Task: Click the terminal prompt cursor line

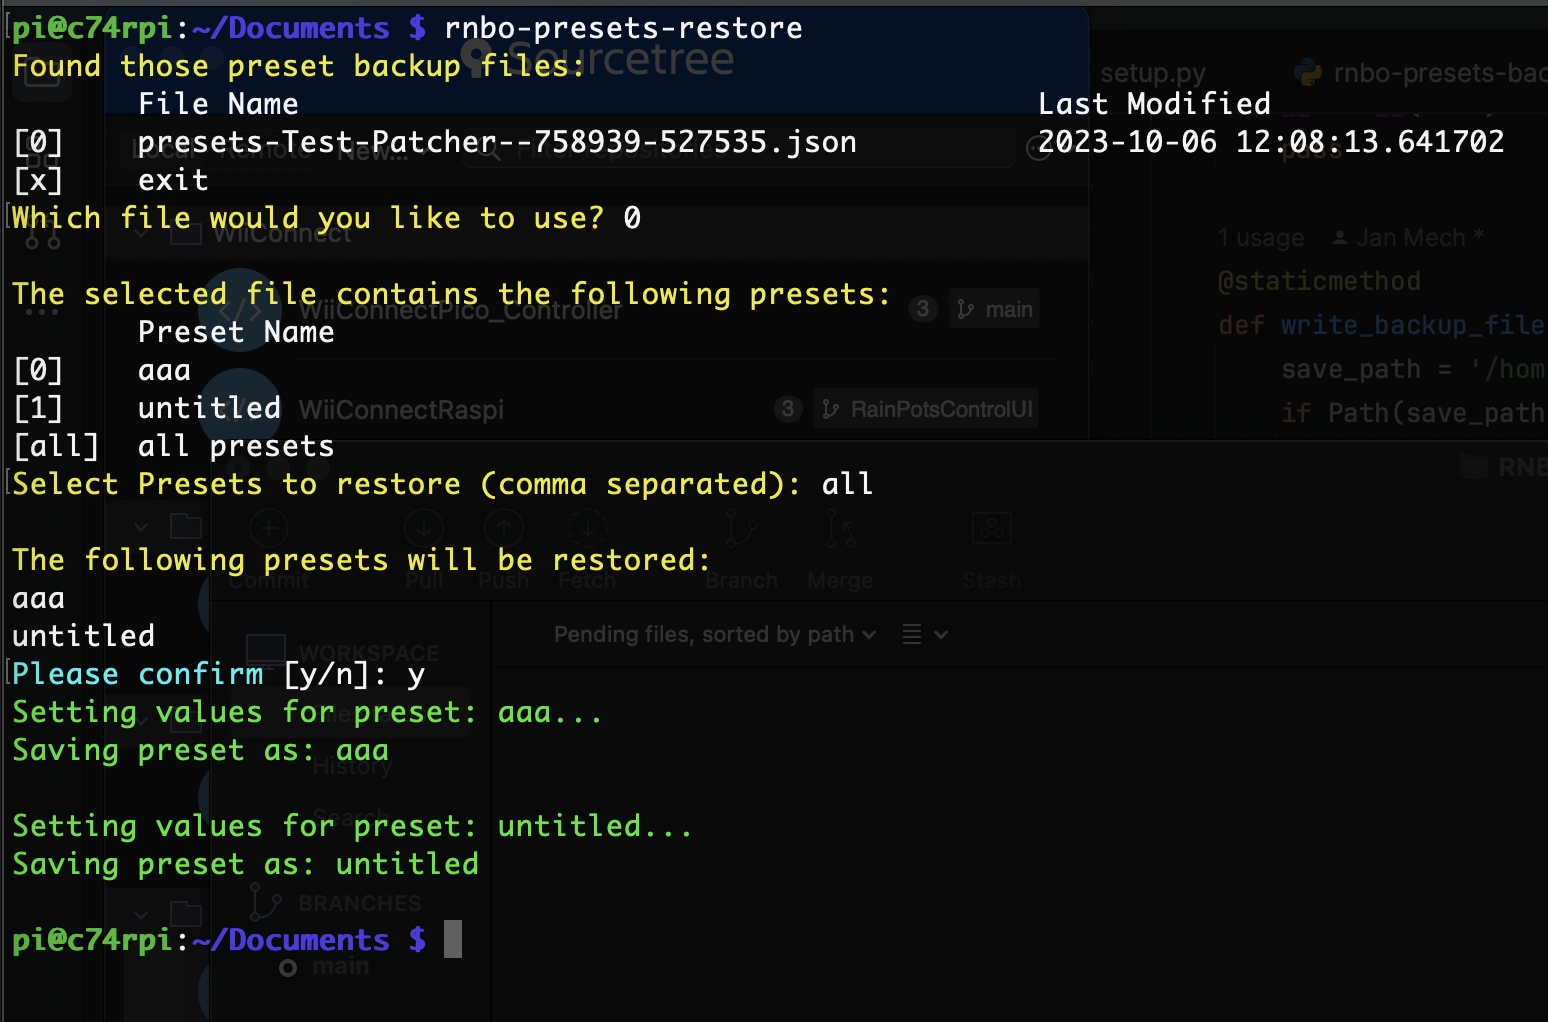Action: (x=237, y=939)
